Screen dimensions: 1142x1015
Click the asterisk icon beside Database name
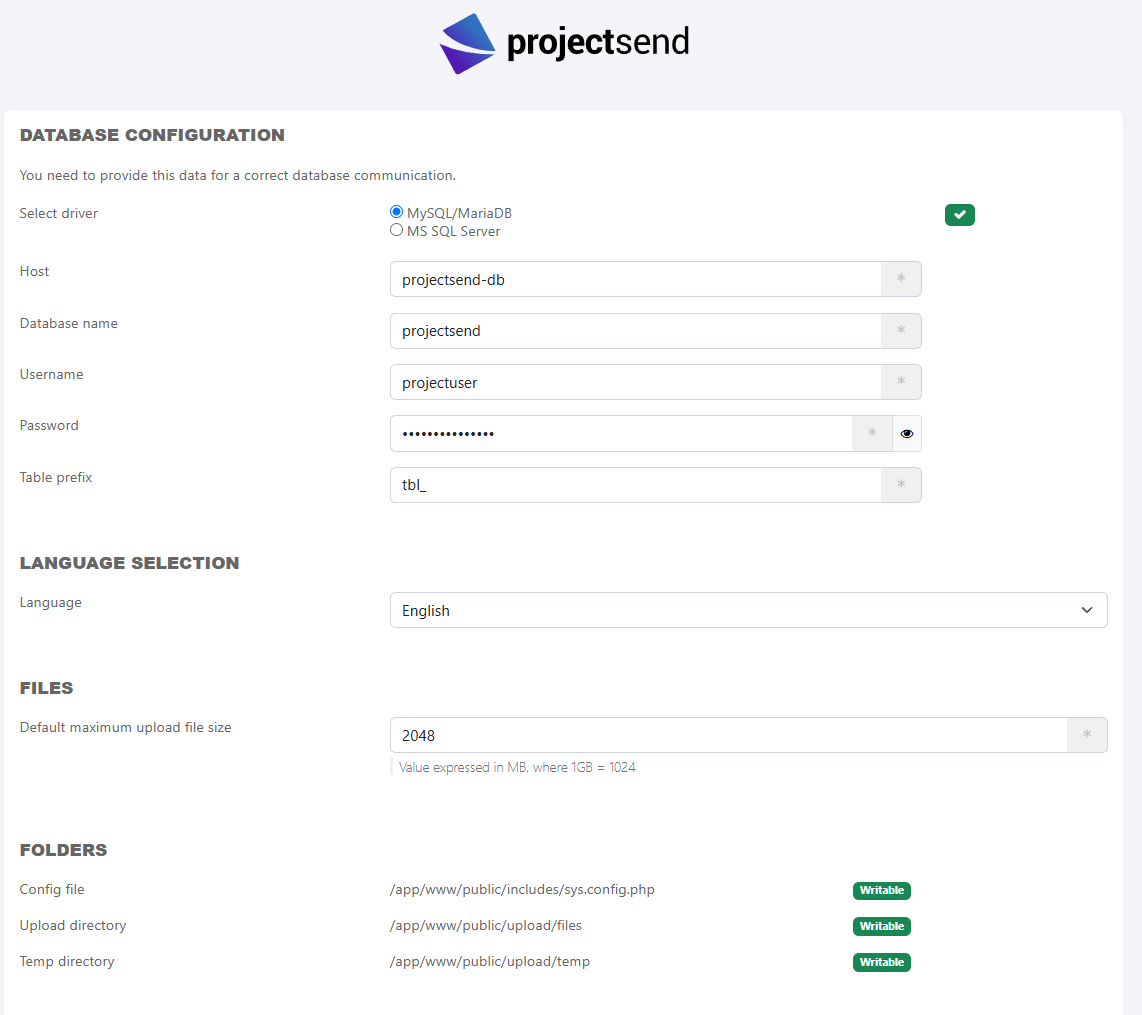coord(901,331)
